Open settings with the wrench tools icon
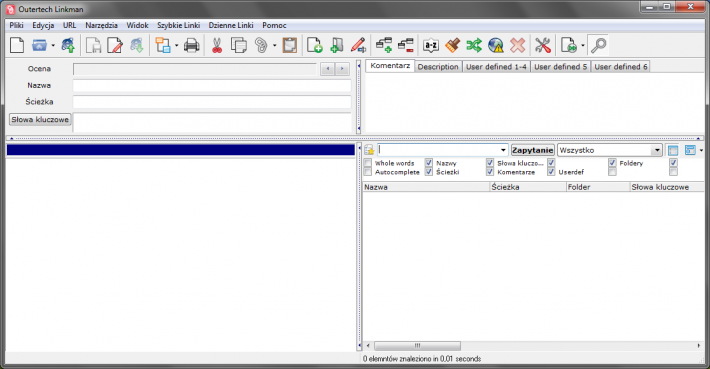 tap(542, 45)
